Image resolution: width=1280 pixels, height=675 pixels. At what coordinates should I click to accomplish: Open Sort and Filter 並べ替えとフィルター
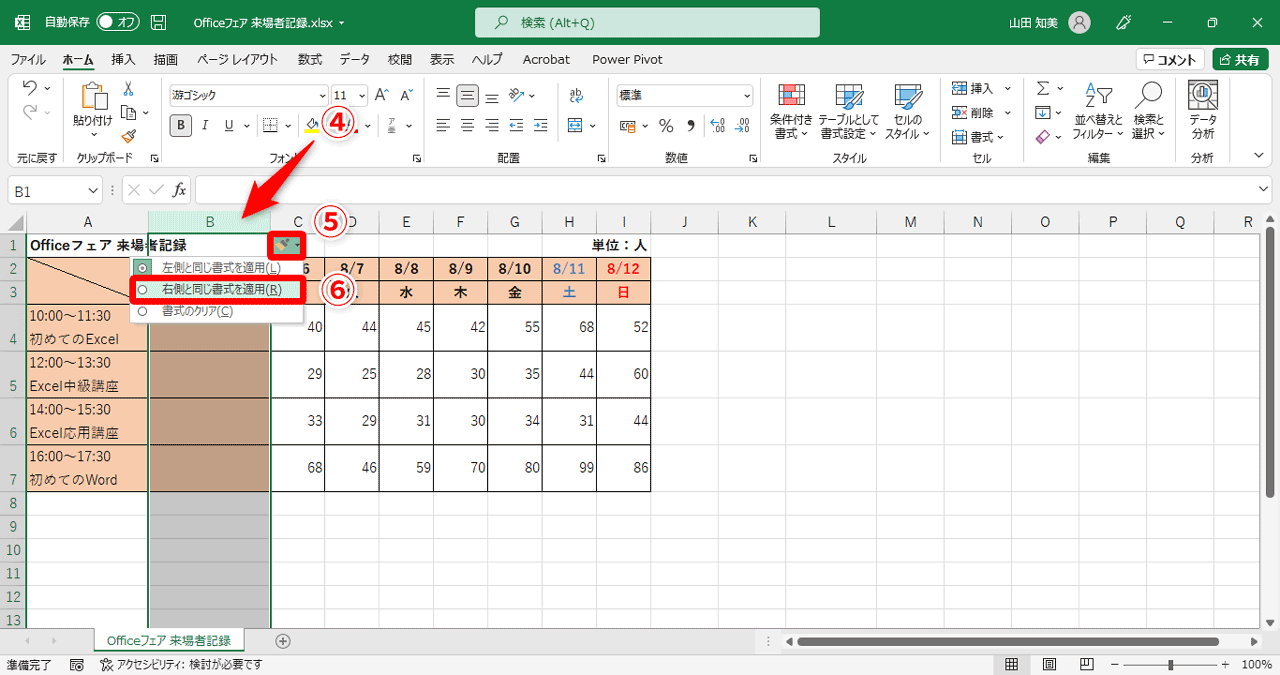(1098, 110)
